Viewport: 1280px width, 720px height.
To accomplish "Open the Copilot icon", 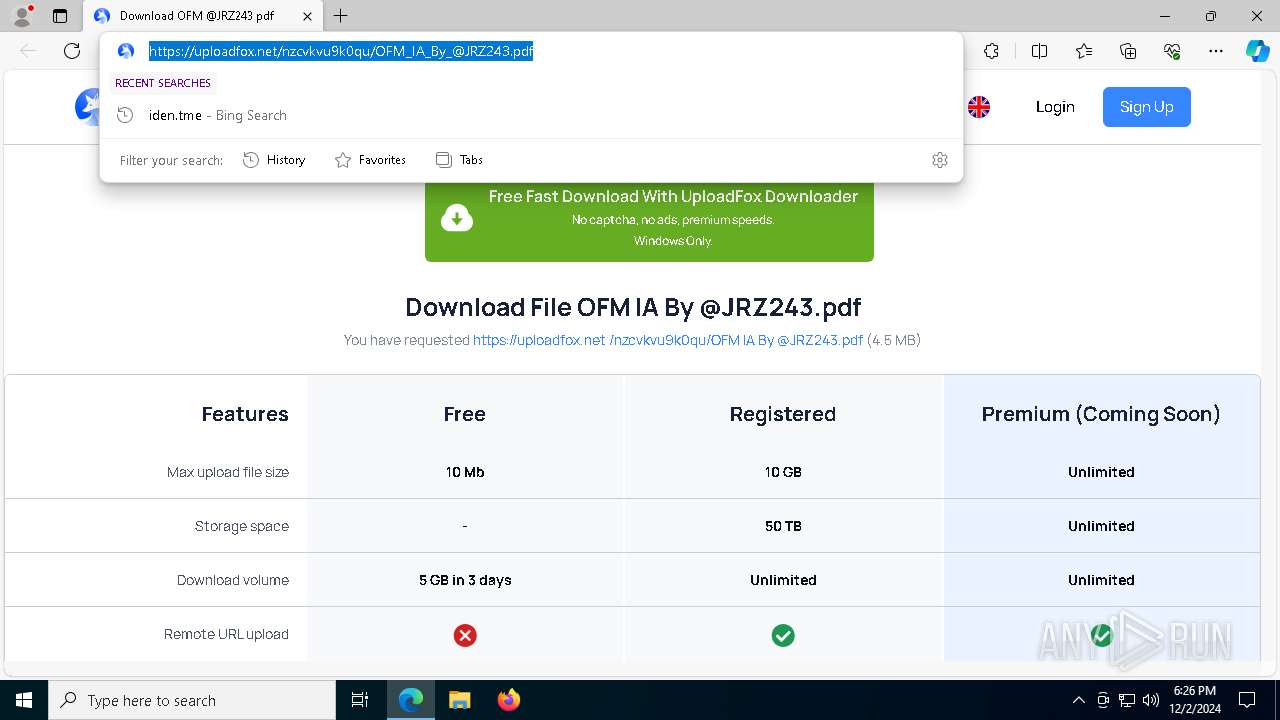I will pos(1257,51).
